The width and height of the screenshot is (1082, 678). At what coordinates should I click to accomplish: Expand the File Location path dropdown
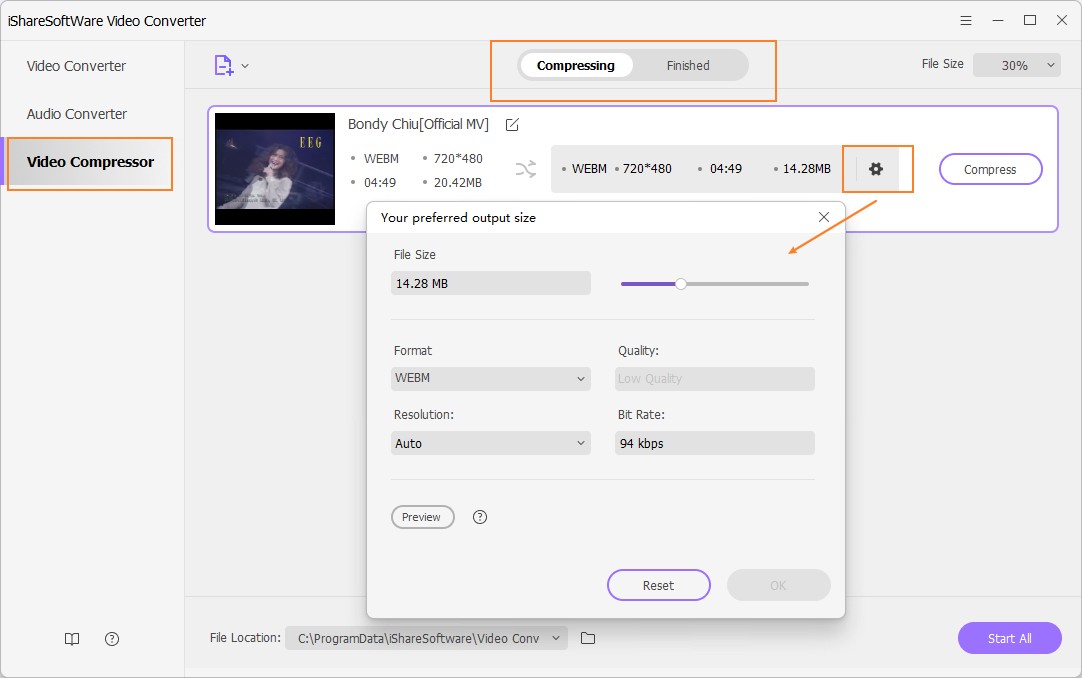(x=426, y=638)
